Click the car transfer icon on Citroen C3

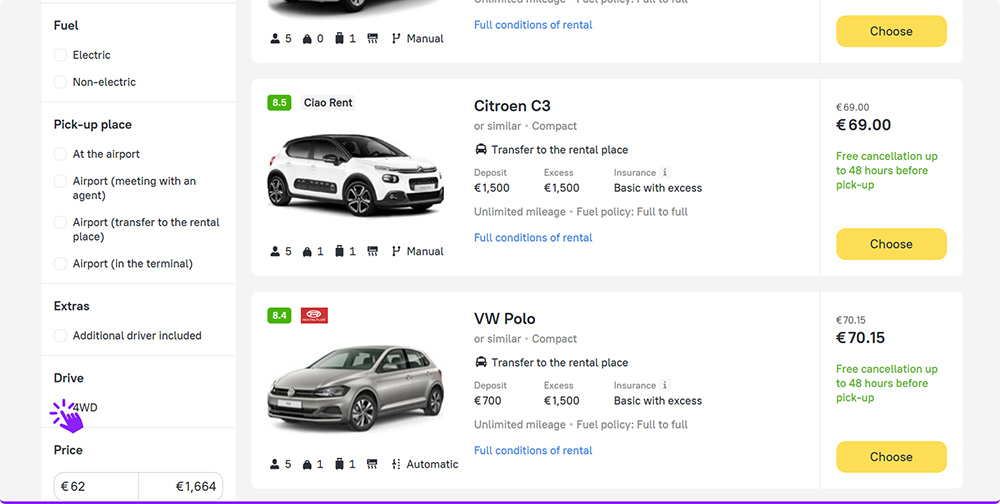pos(481,149)
